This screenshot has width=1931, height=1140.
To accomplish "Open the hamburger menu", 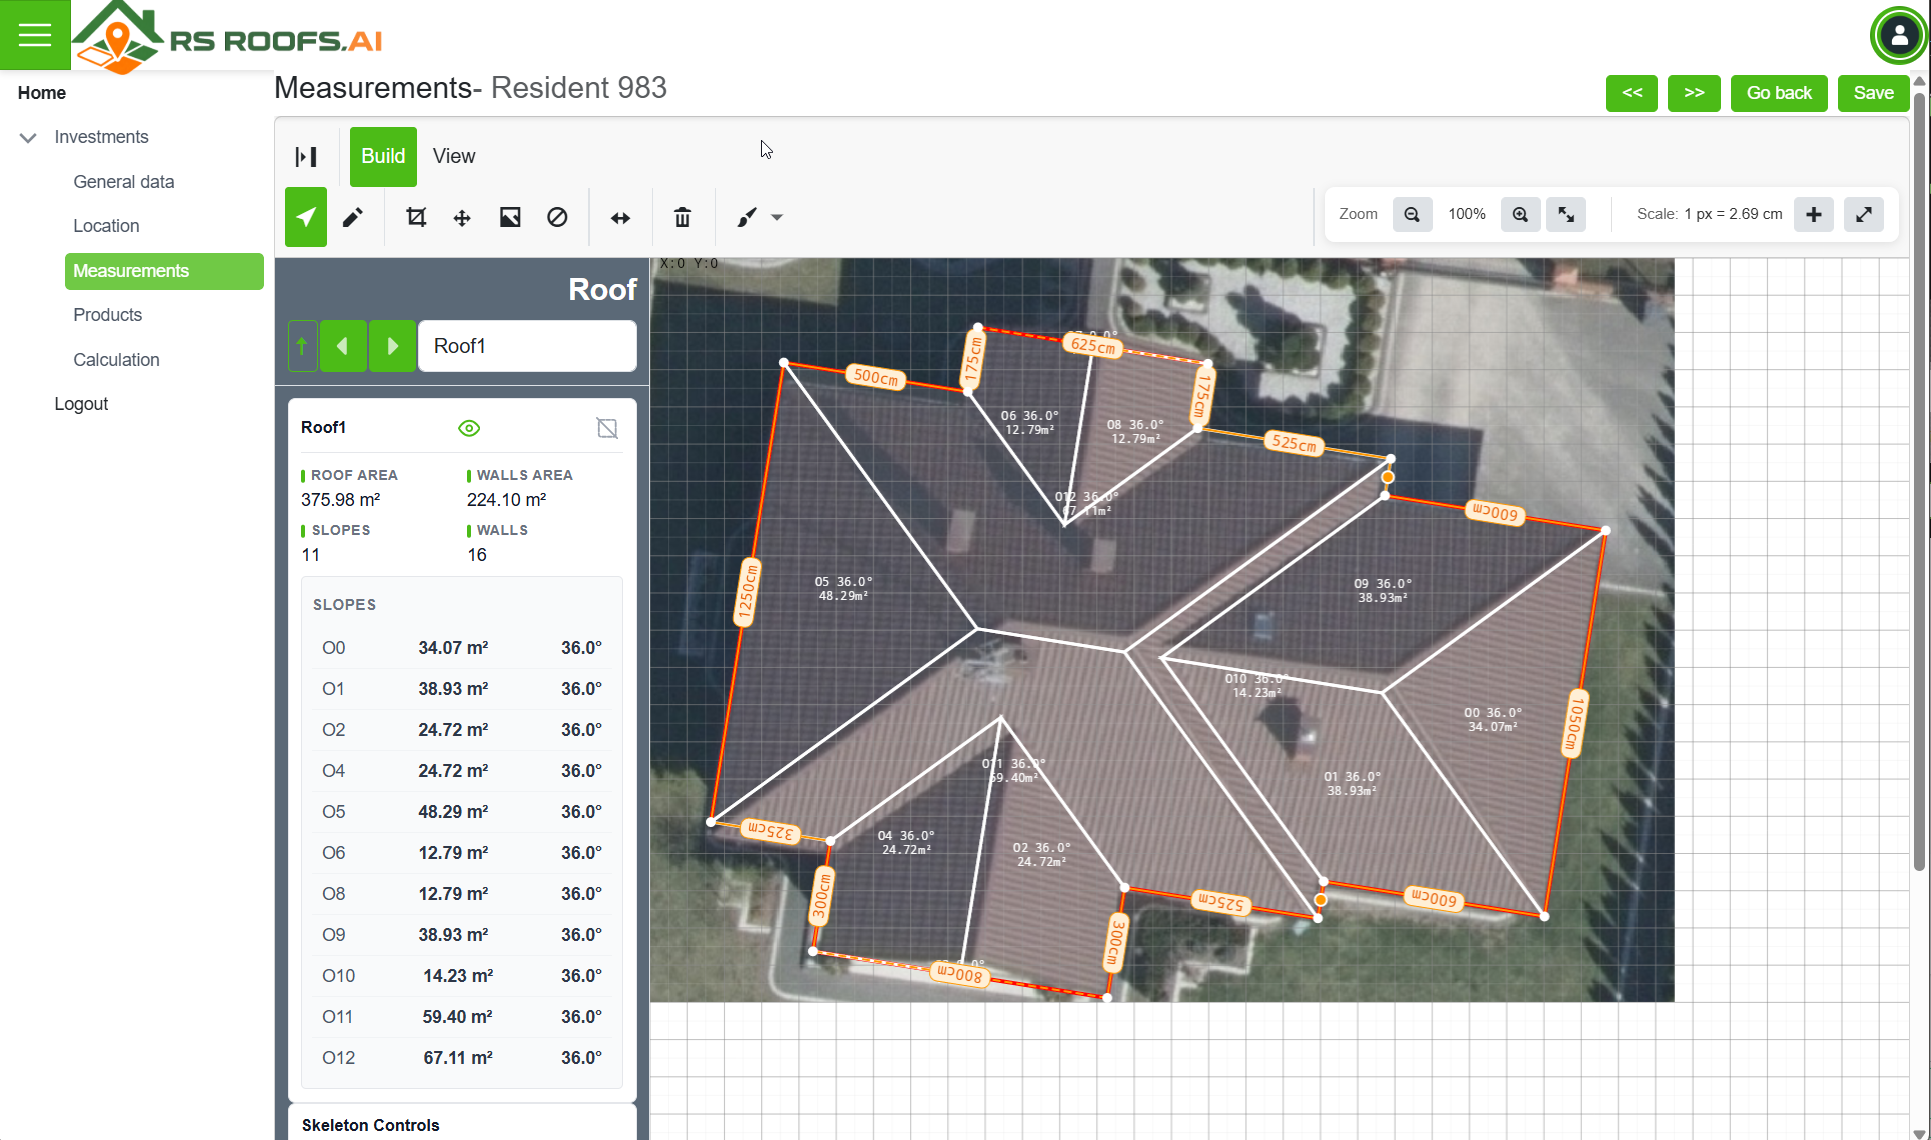I will pos(35,35).
